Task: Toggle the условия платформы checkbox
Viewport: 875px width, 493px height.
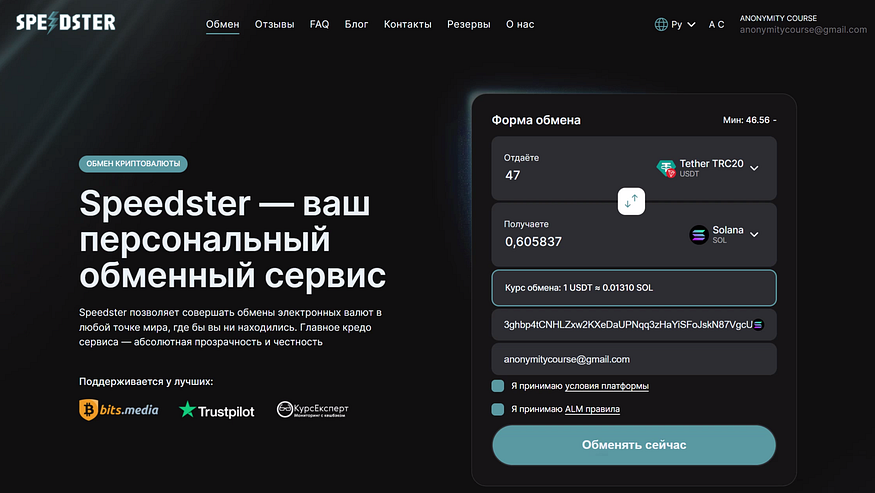Action: [498, 386]
